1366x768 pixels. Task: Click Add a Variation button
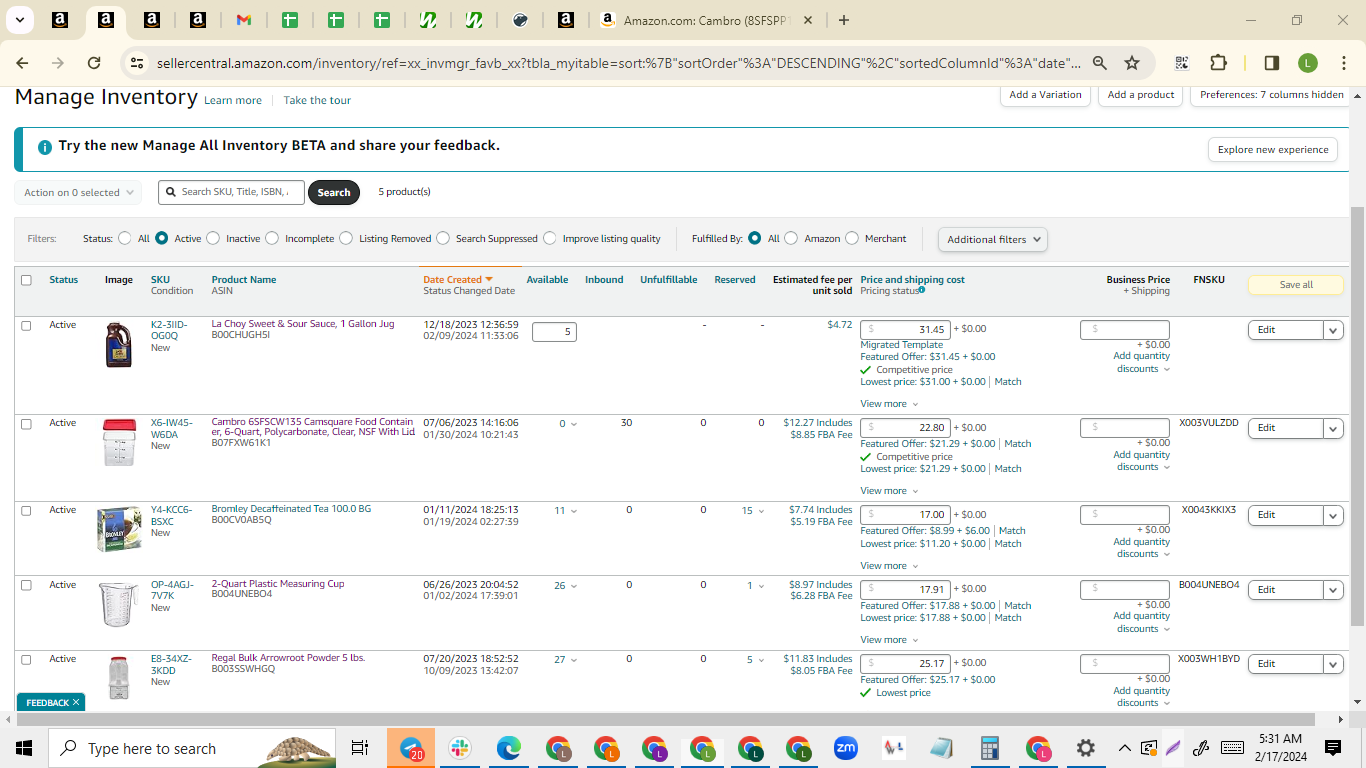[x=1045, y=95]
